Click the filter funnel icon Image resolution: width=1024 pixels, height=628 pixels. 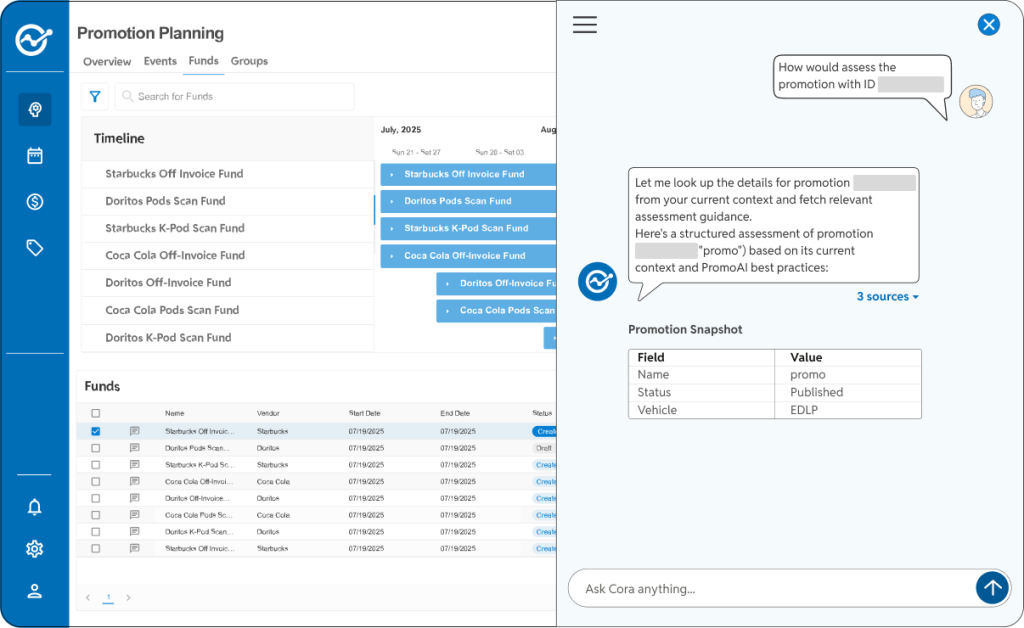coord(95,97)
